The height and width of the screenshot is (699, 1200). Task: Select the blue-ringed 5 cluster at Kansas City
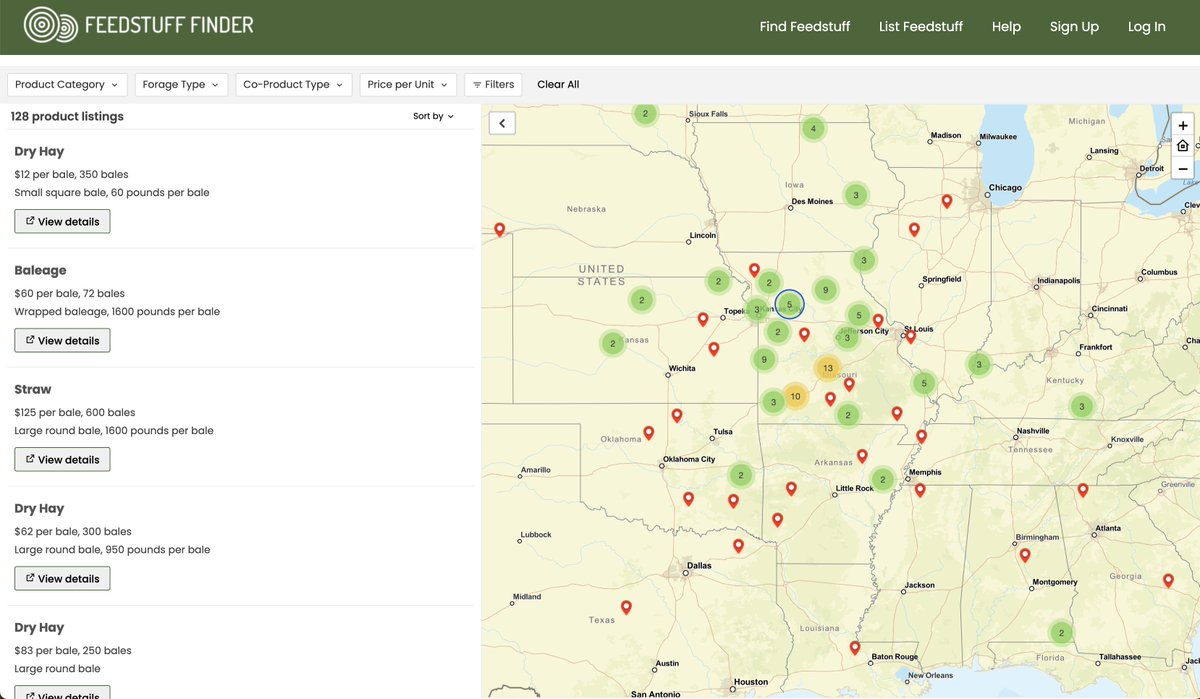tap(789, 304)
